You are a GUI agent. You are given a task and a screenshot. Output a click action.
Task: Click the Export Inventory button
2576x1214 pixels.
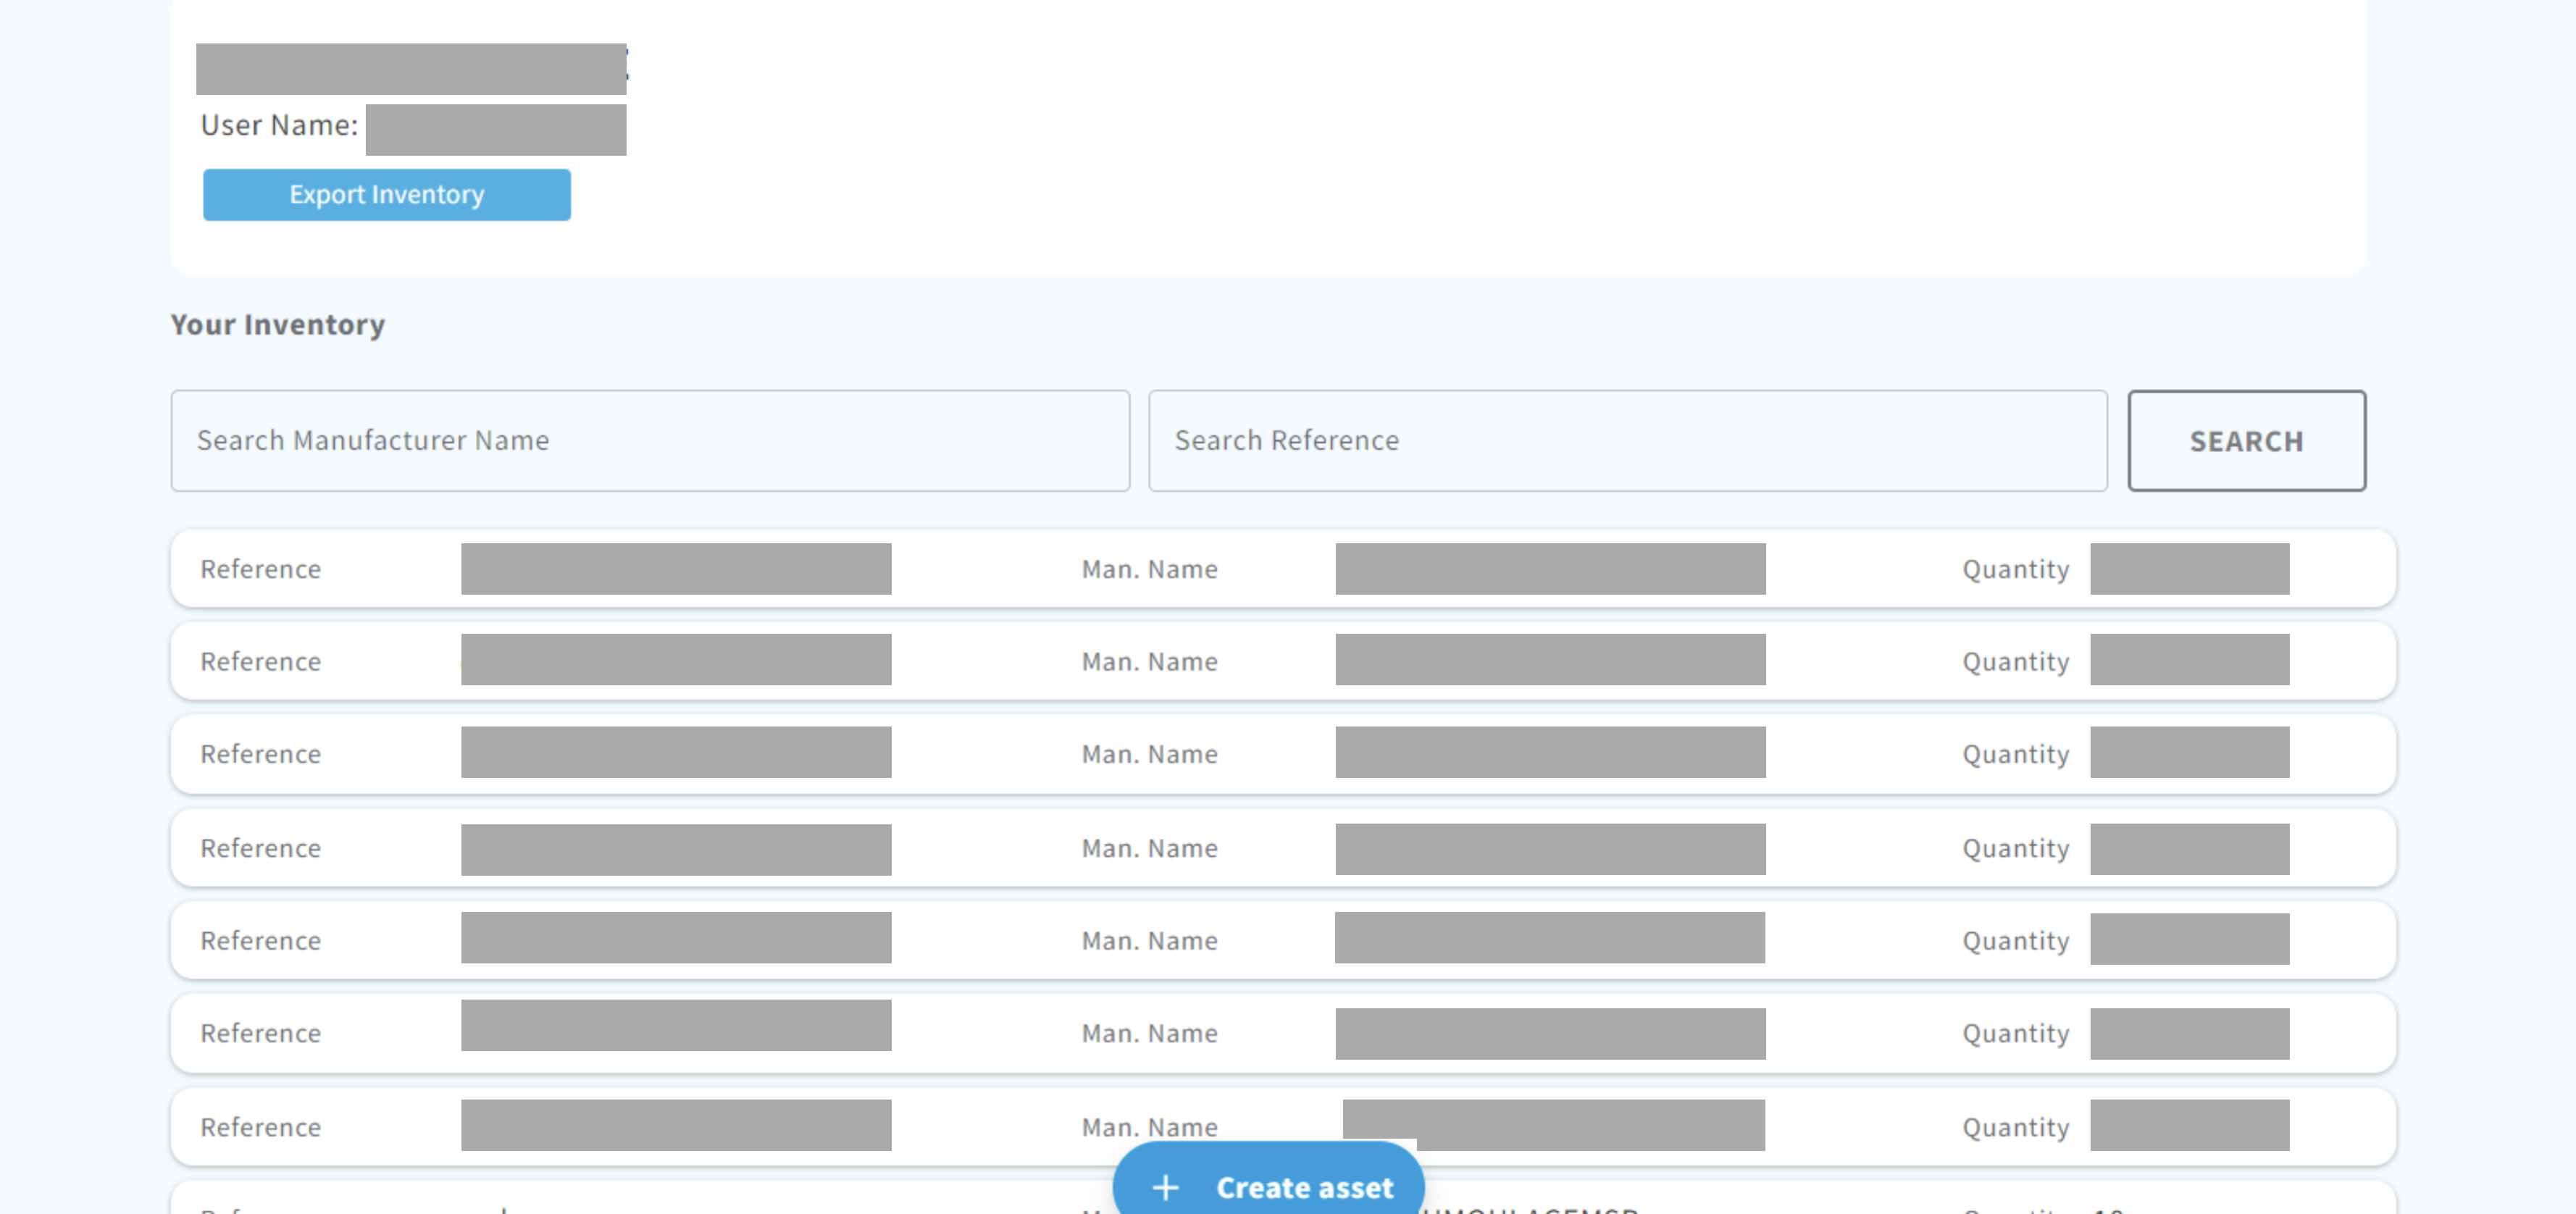[x=386, y=194]
